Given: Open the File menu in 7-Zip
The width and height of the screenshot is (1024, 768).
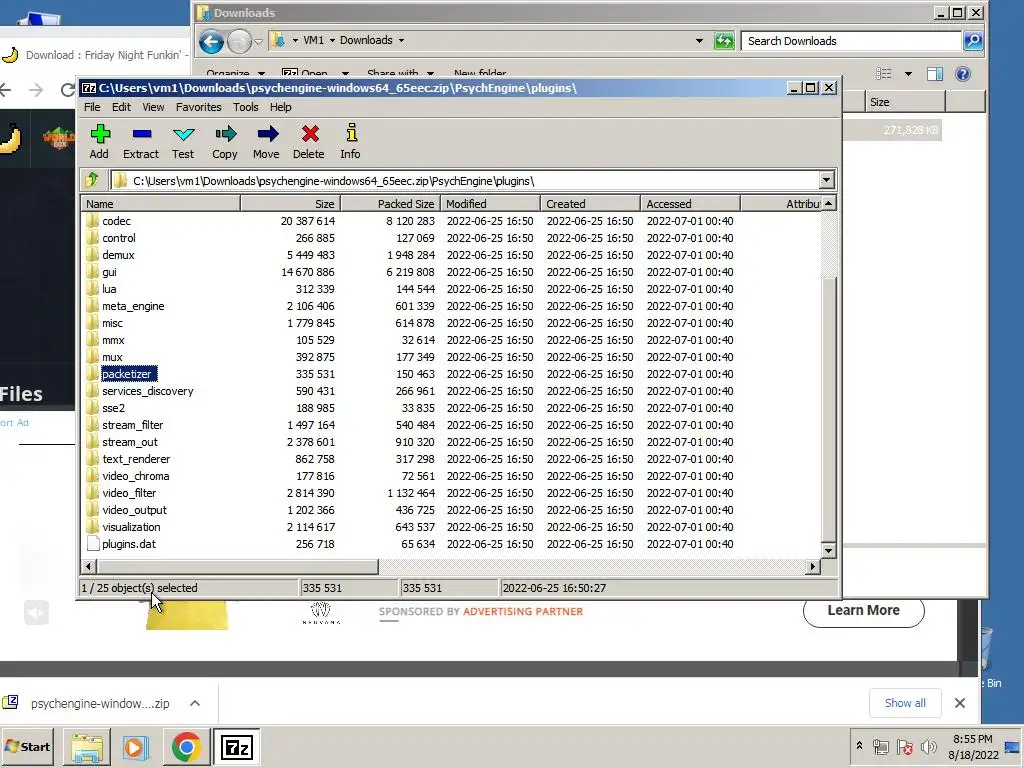Looking at the screenshot, I should [x=92, y=107].
